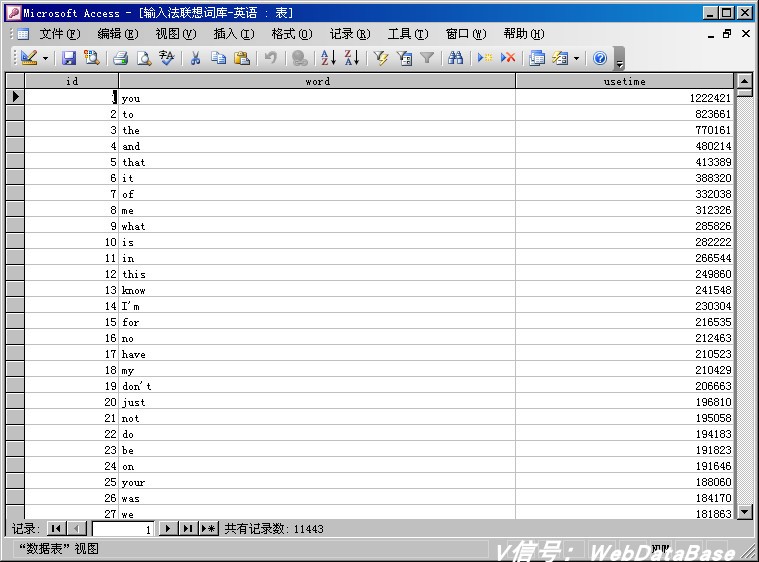Click the New Object icon
This screenshot has width=759, height=562.
pos(560,58)
